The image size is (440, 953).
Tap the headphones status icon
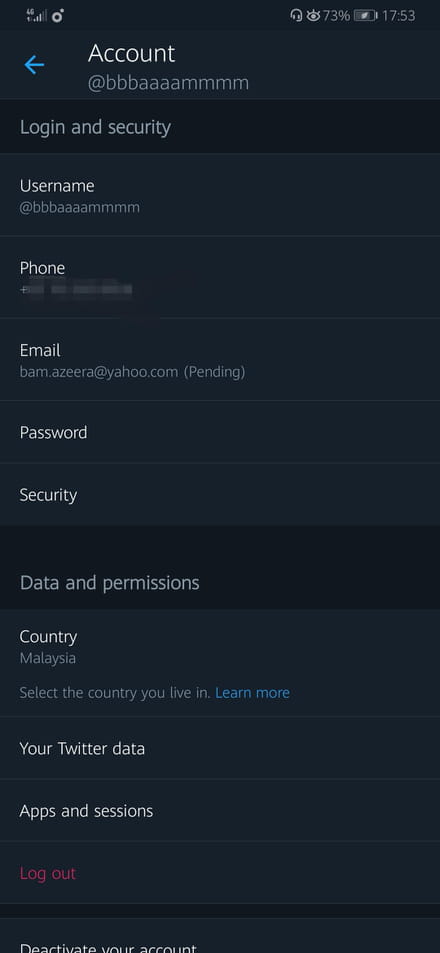point(297,16)
